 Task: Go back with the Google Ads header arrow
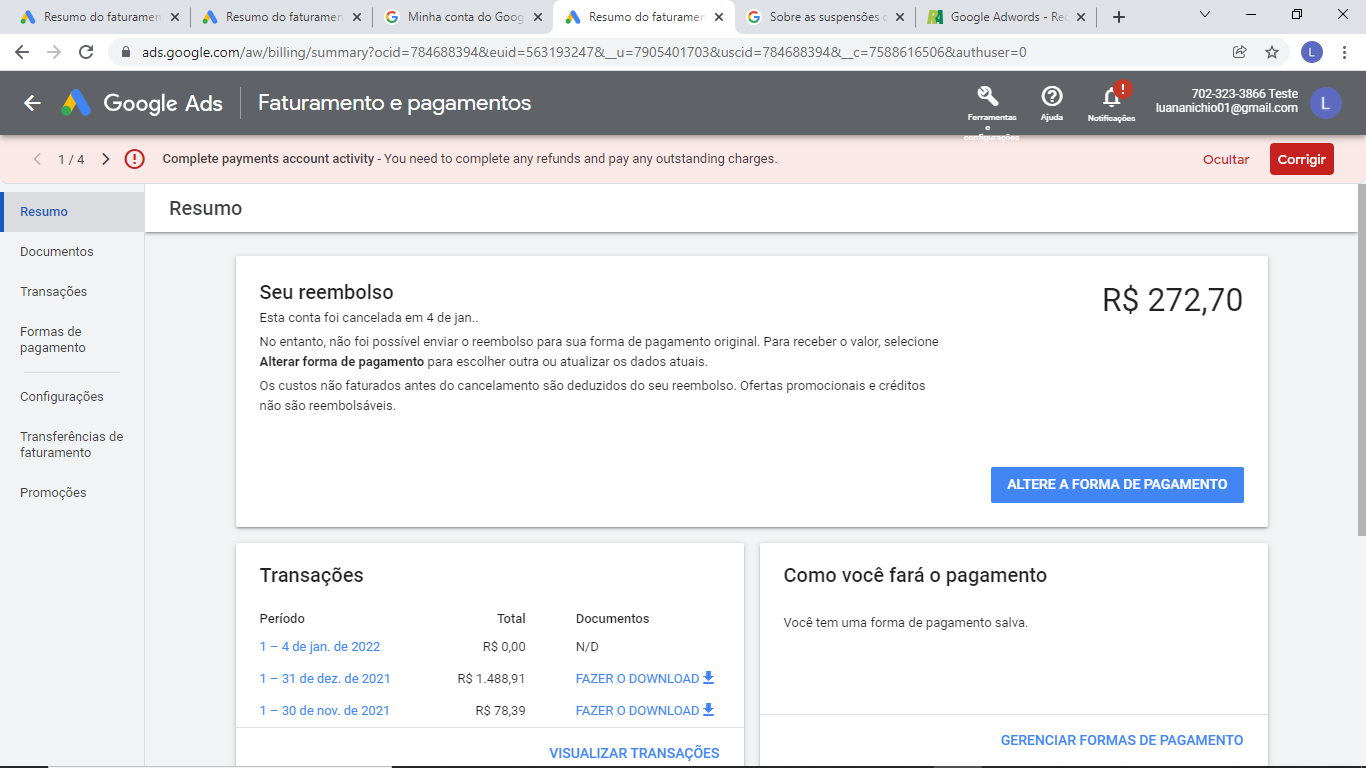point(32,103)
